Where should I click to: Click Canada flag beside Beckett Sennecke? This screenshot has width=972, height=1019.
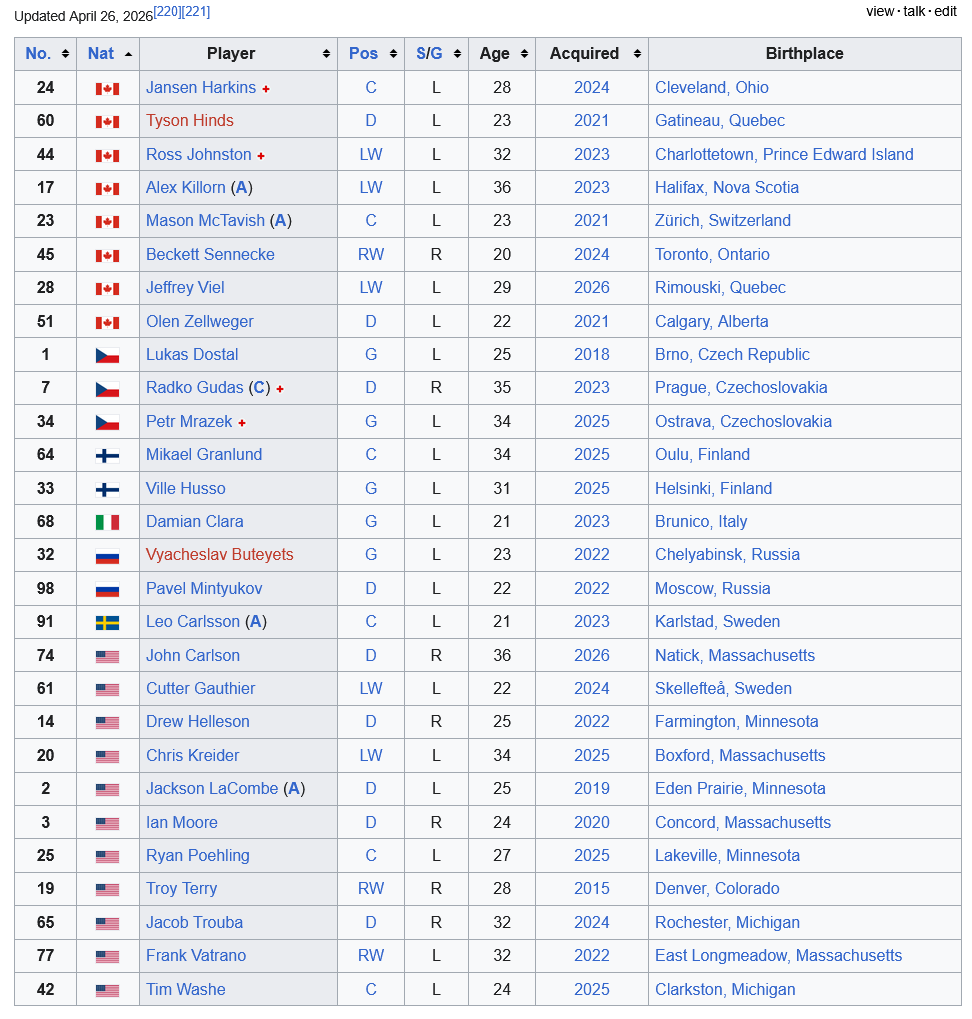coord(107,255)
